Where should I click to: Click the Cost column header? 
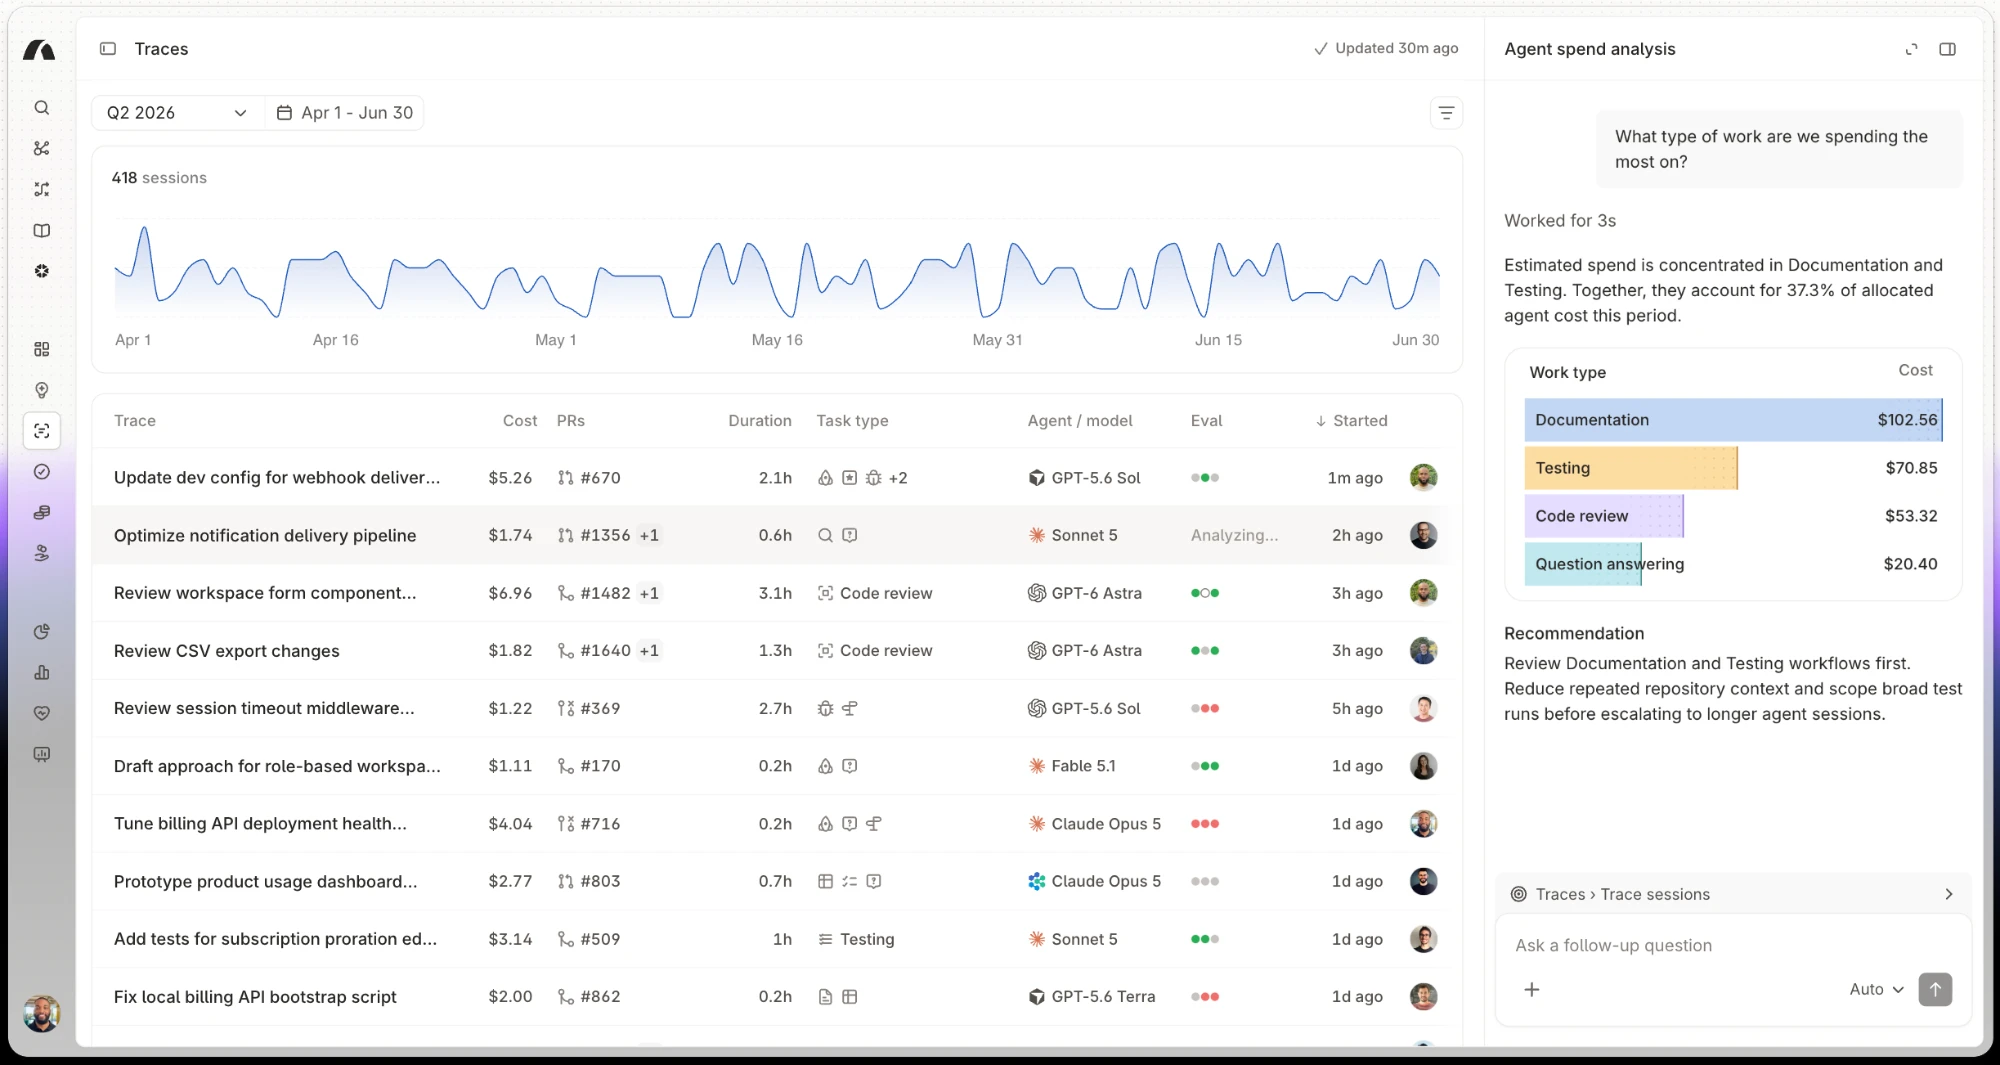519,421
